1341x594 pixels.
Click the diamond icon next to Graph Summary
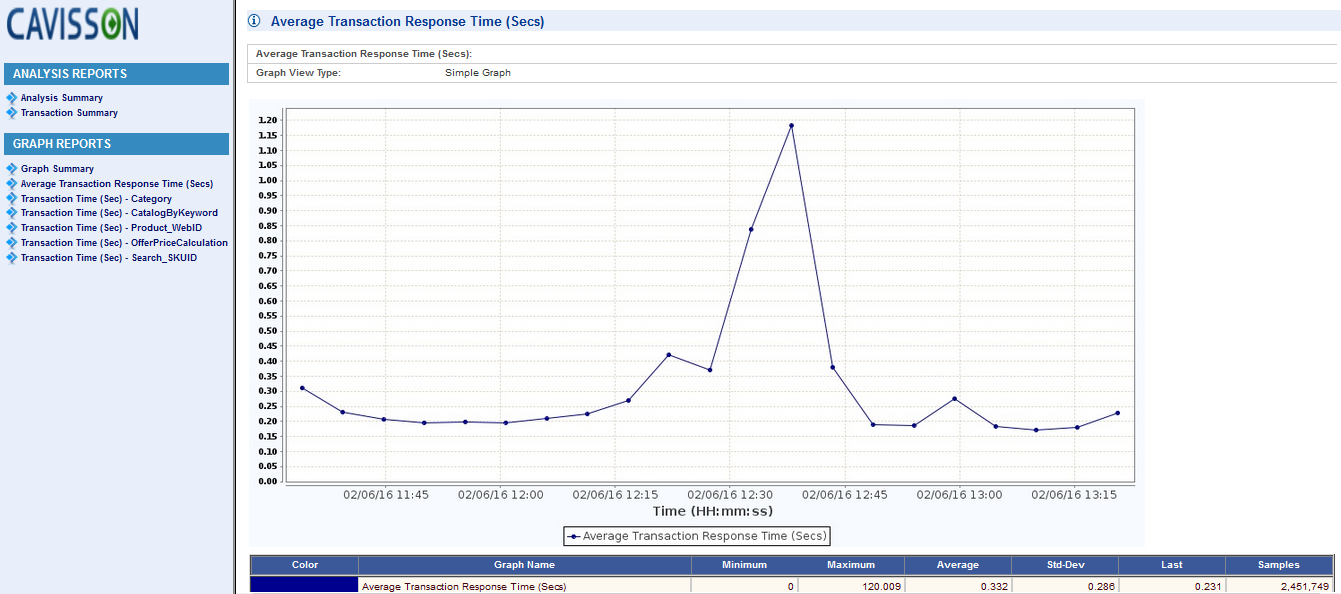pyautogui.click(x=12, y=169)
